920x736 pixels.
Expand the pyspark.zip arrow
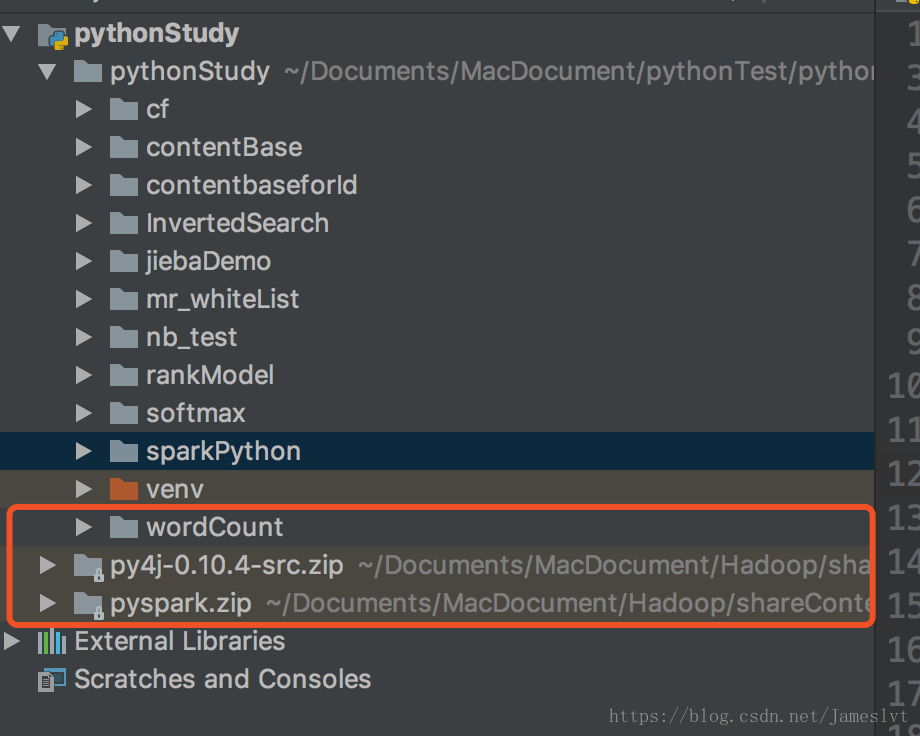click(48, 603)
